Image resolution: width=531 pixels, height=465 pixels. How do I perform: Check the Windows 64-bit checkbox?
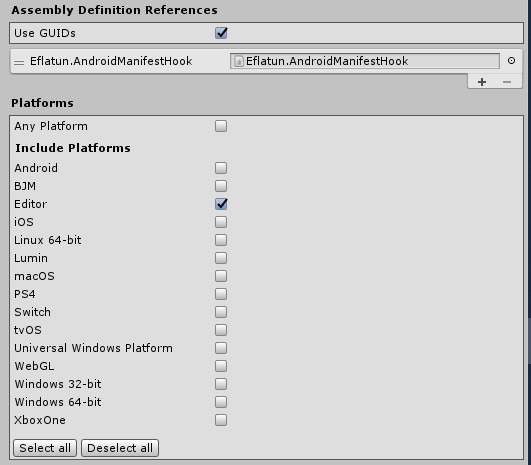coord(221,402)
